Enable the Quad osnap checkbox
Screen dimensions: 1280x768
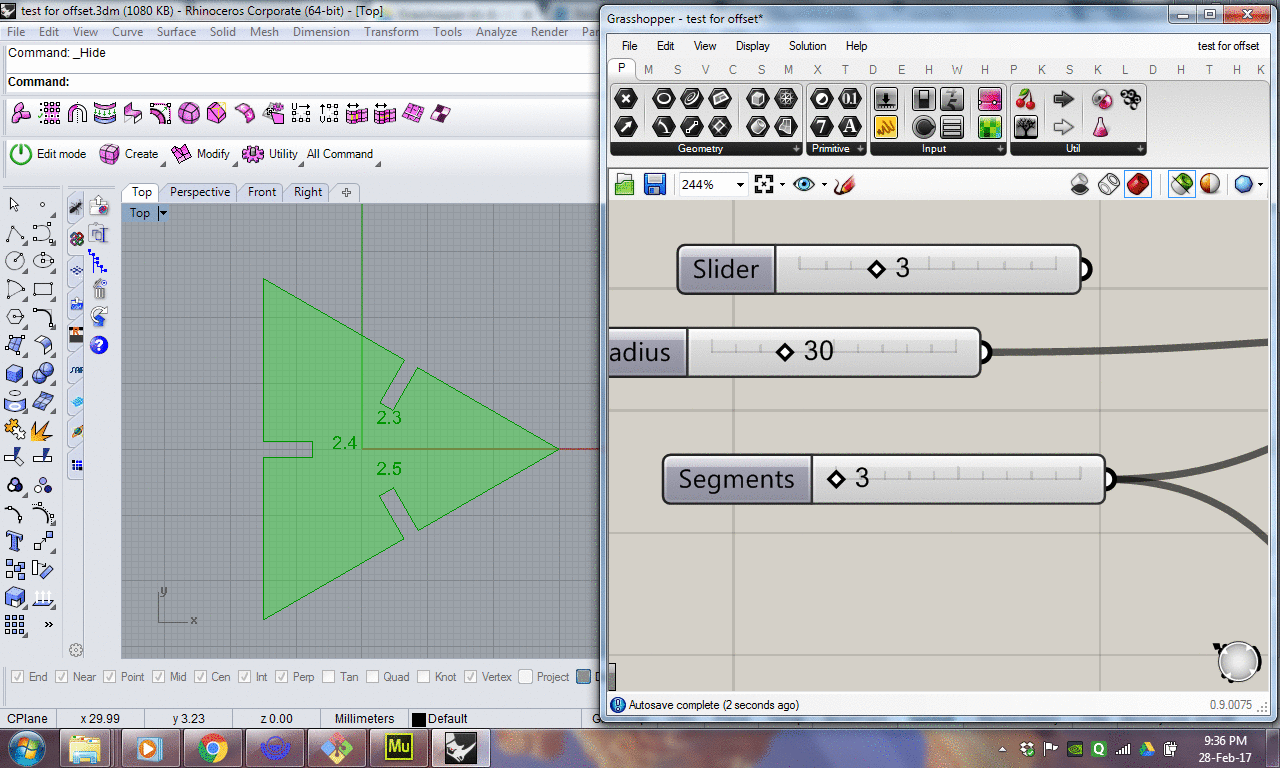pyautogui.click(x=372, y=677)
